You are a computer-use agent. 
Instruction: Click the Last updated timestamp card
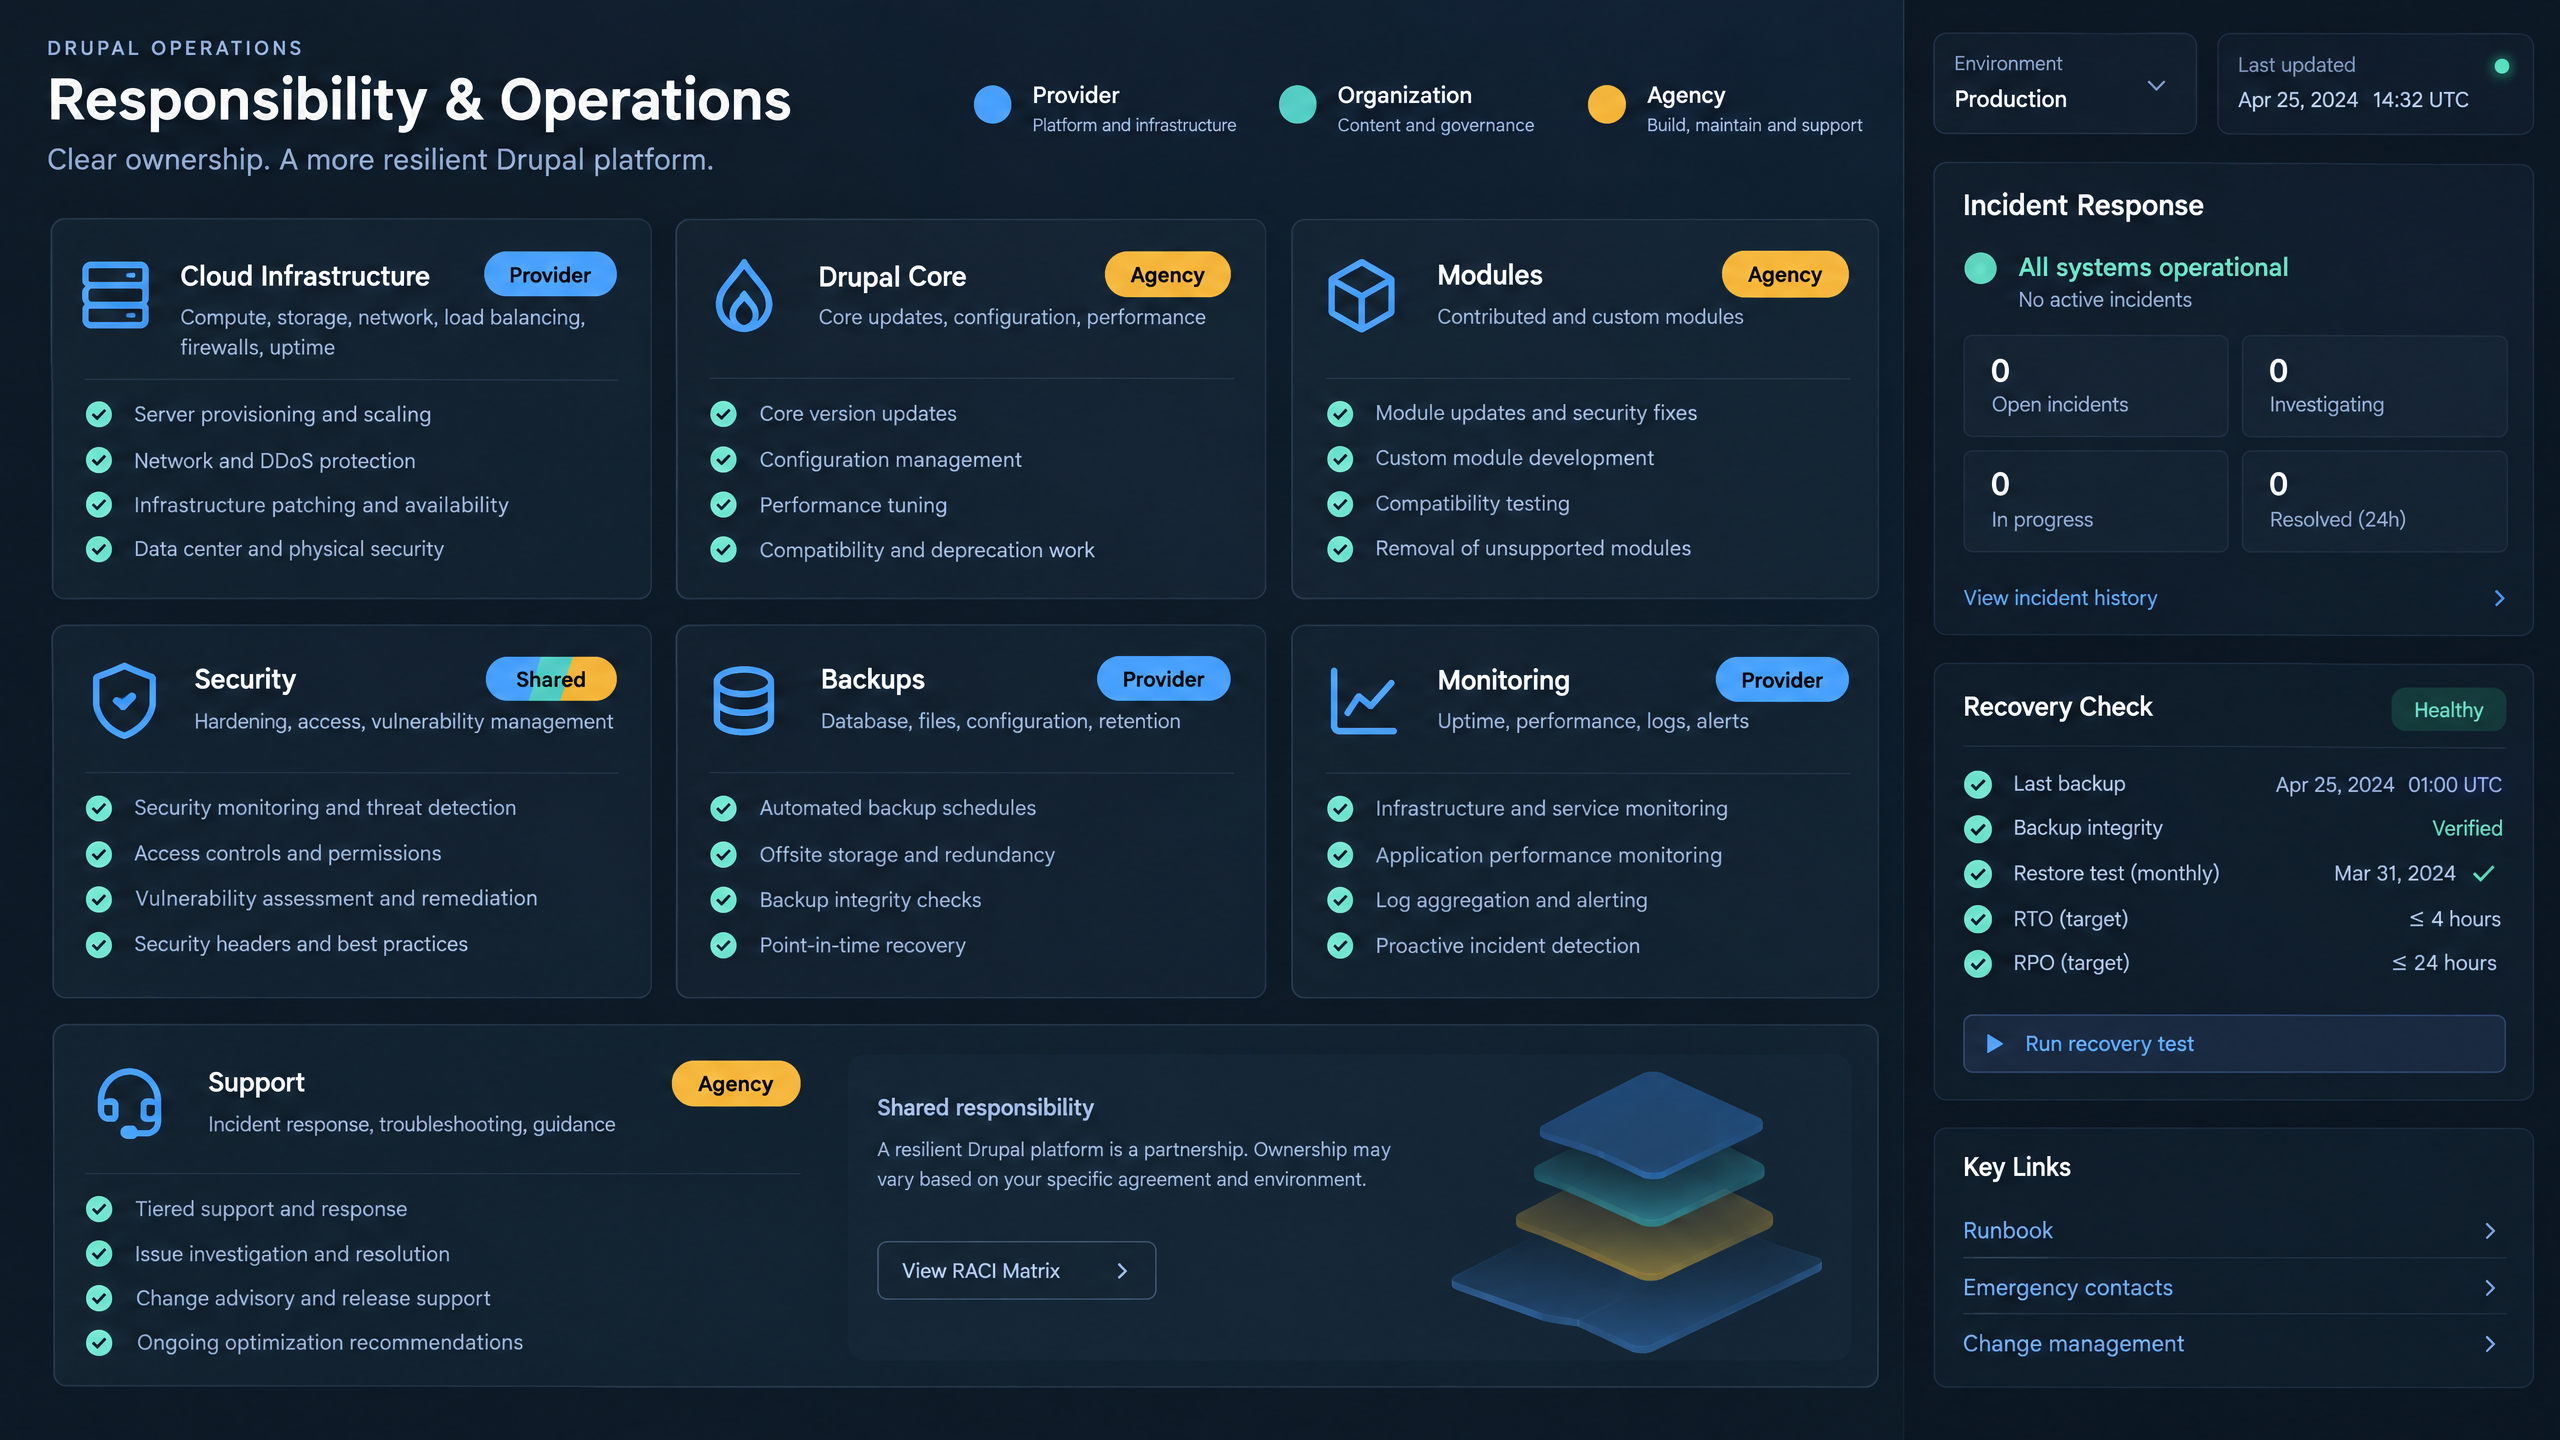[x=2375, y=84]
